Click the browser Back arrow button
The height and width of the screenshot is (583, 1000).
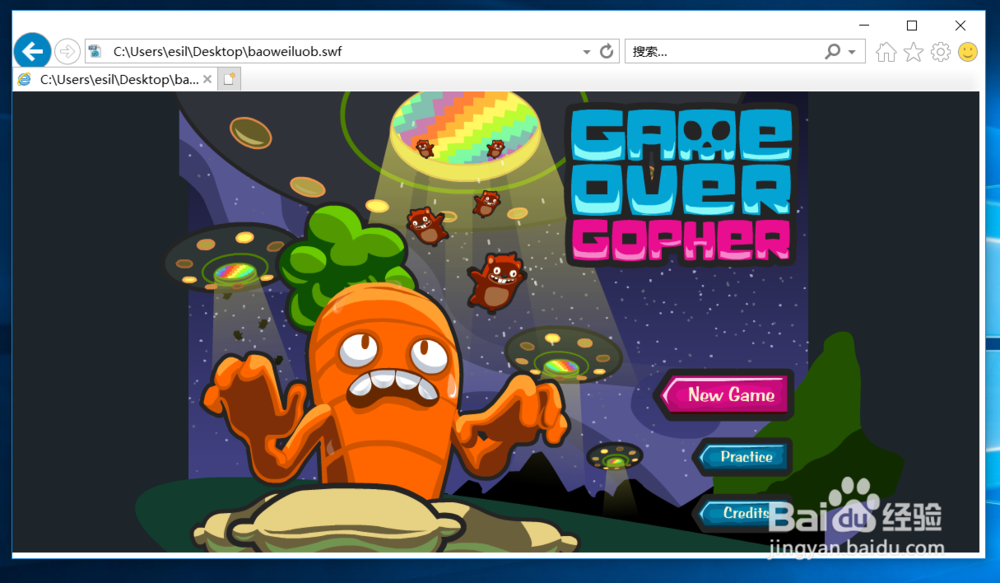point(32,51)
